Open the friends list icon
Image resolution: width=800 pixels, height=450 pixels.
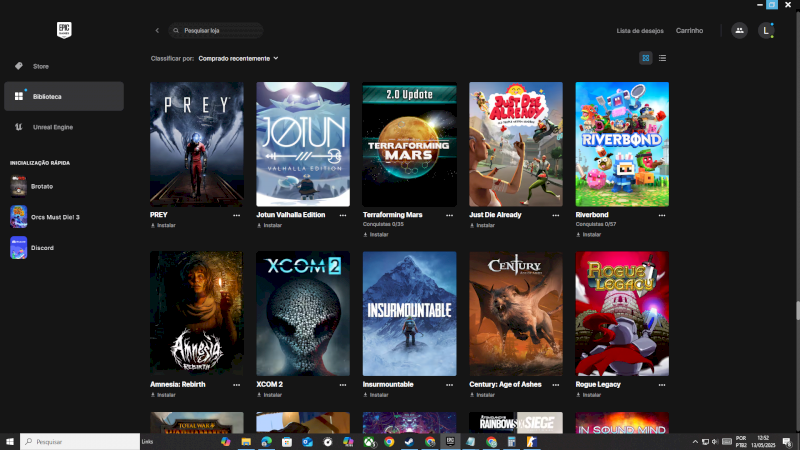(x=739, y=31)
